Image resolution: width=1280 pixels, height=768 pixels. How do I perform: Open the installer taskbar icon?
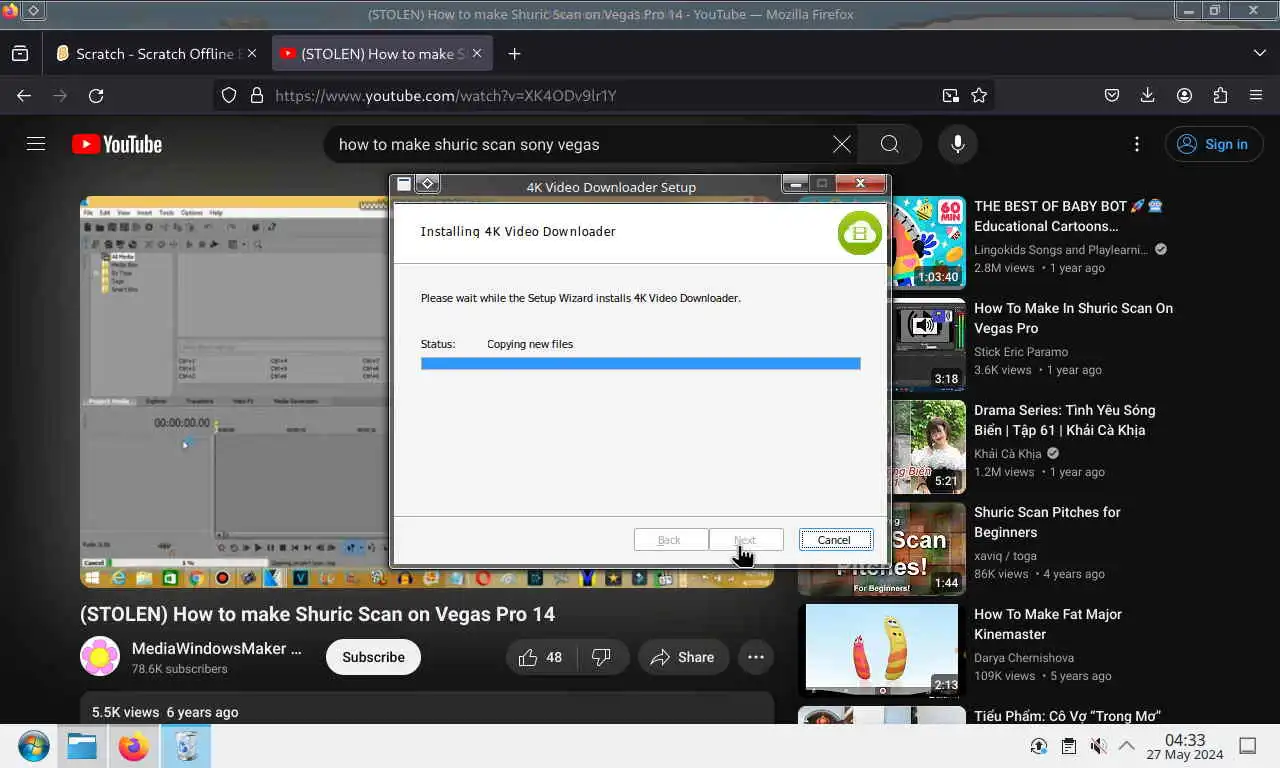click(186, 746)
